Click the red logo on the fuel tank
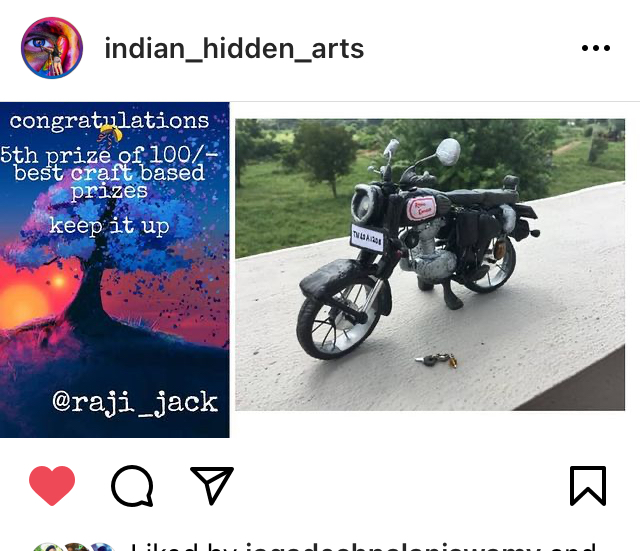The width and height of the screenshot is (640, 551). pyautogui.click(x=422, y=208)
